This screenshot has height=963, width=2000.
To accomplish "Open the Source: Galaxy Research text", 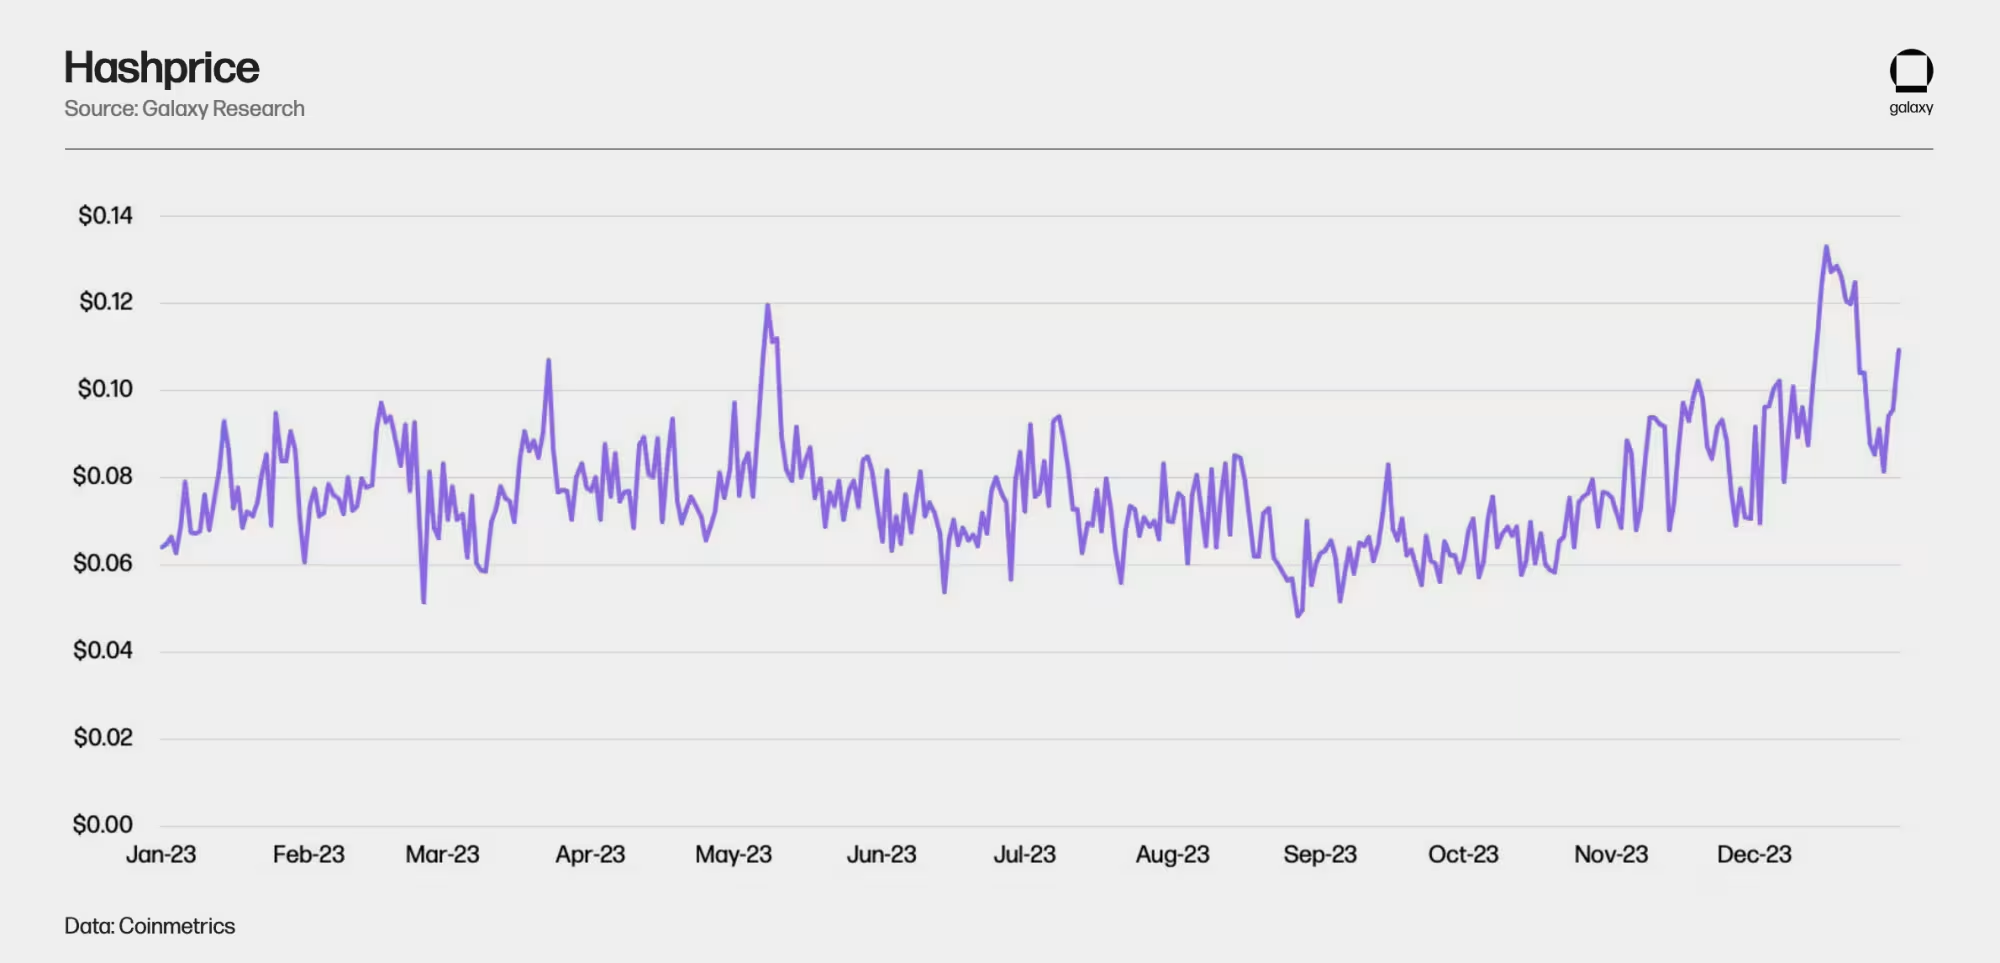I will click(184, 109).
